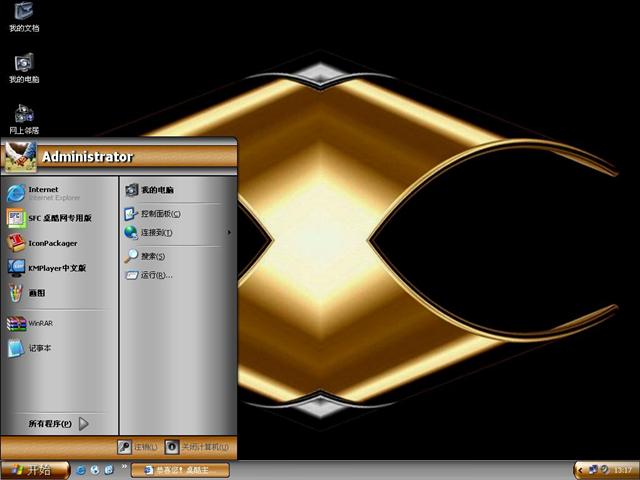Click the Administrator user picture
The height and width of the screenshot is (480, 640).
(19, 157)
